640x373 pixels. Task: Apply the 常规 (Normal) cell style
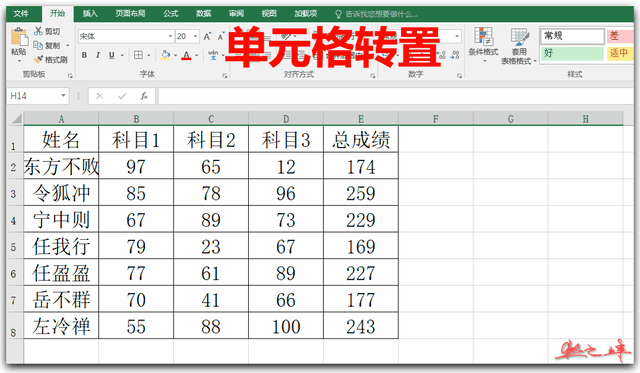(x=572, y=36)
